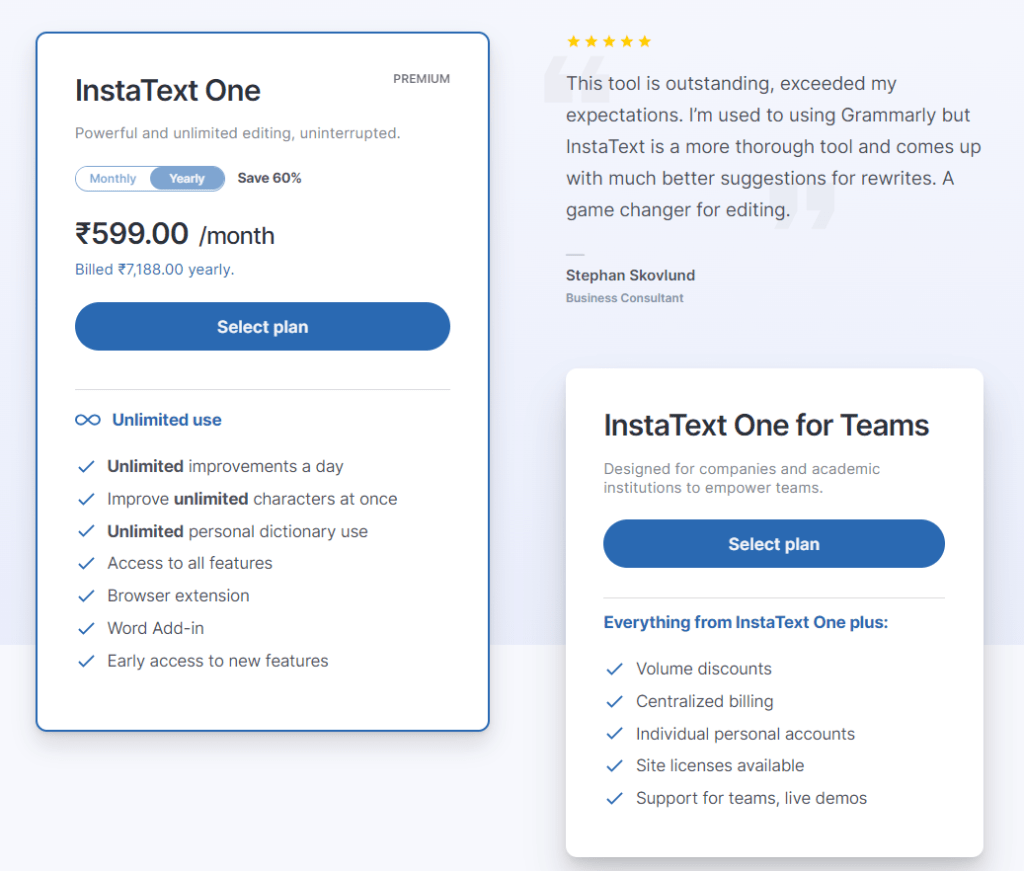1024x871 pixels.
Task: Click the testimonial quote paragraph
Action: click(x=773, y=146)
